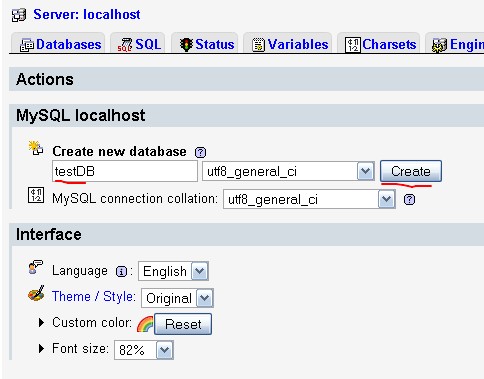The image size is (484, 379).
Task: Open the Theme / Style link
Action: click(94, 296)
